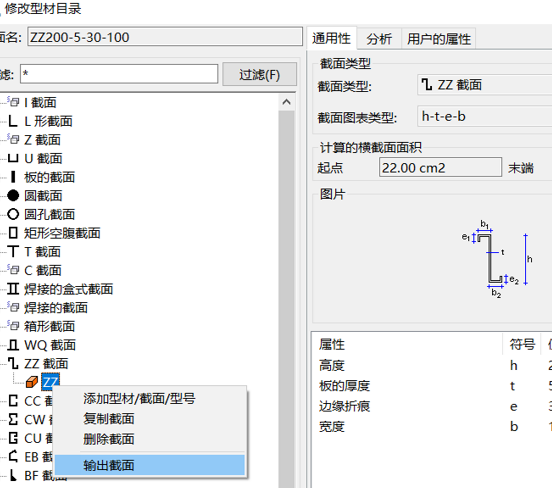This screenshot has height=488, width=552.
Task: Click the 圆截面 solid circle icon
Action: tap(13, 196)
